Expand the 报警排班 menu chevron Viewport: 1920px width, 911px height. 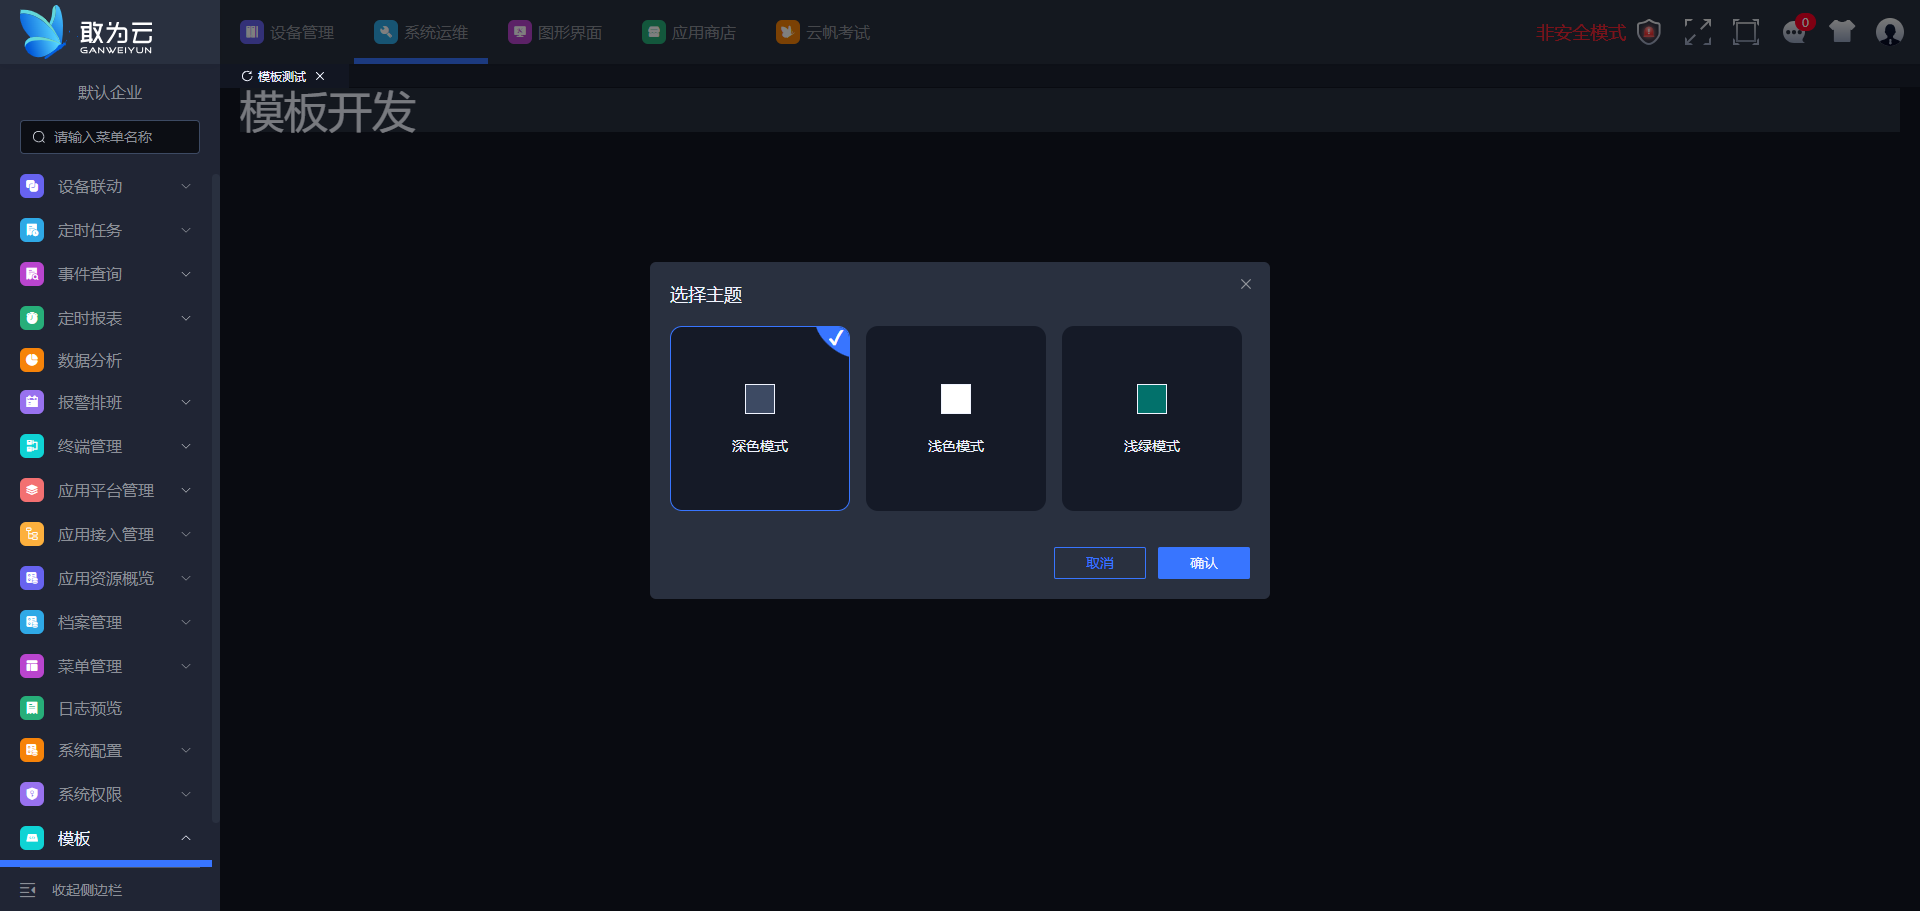click(x=186, y=402)
